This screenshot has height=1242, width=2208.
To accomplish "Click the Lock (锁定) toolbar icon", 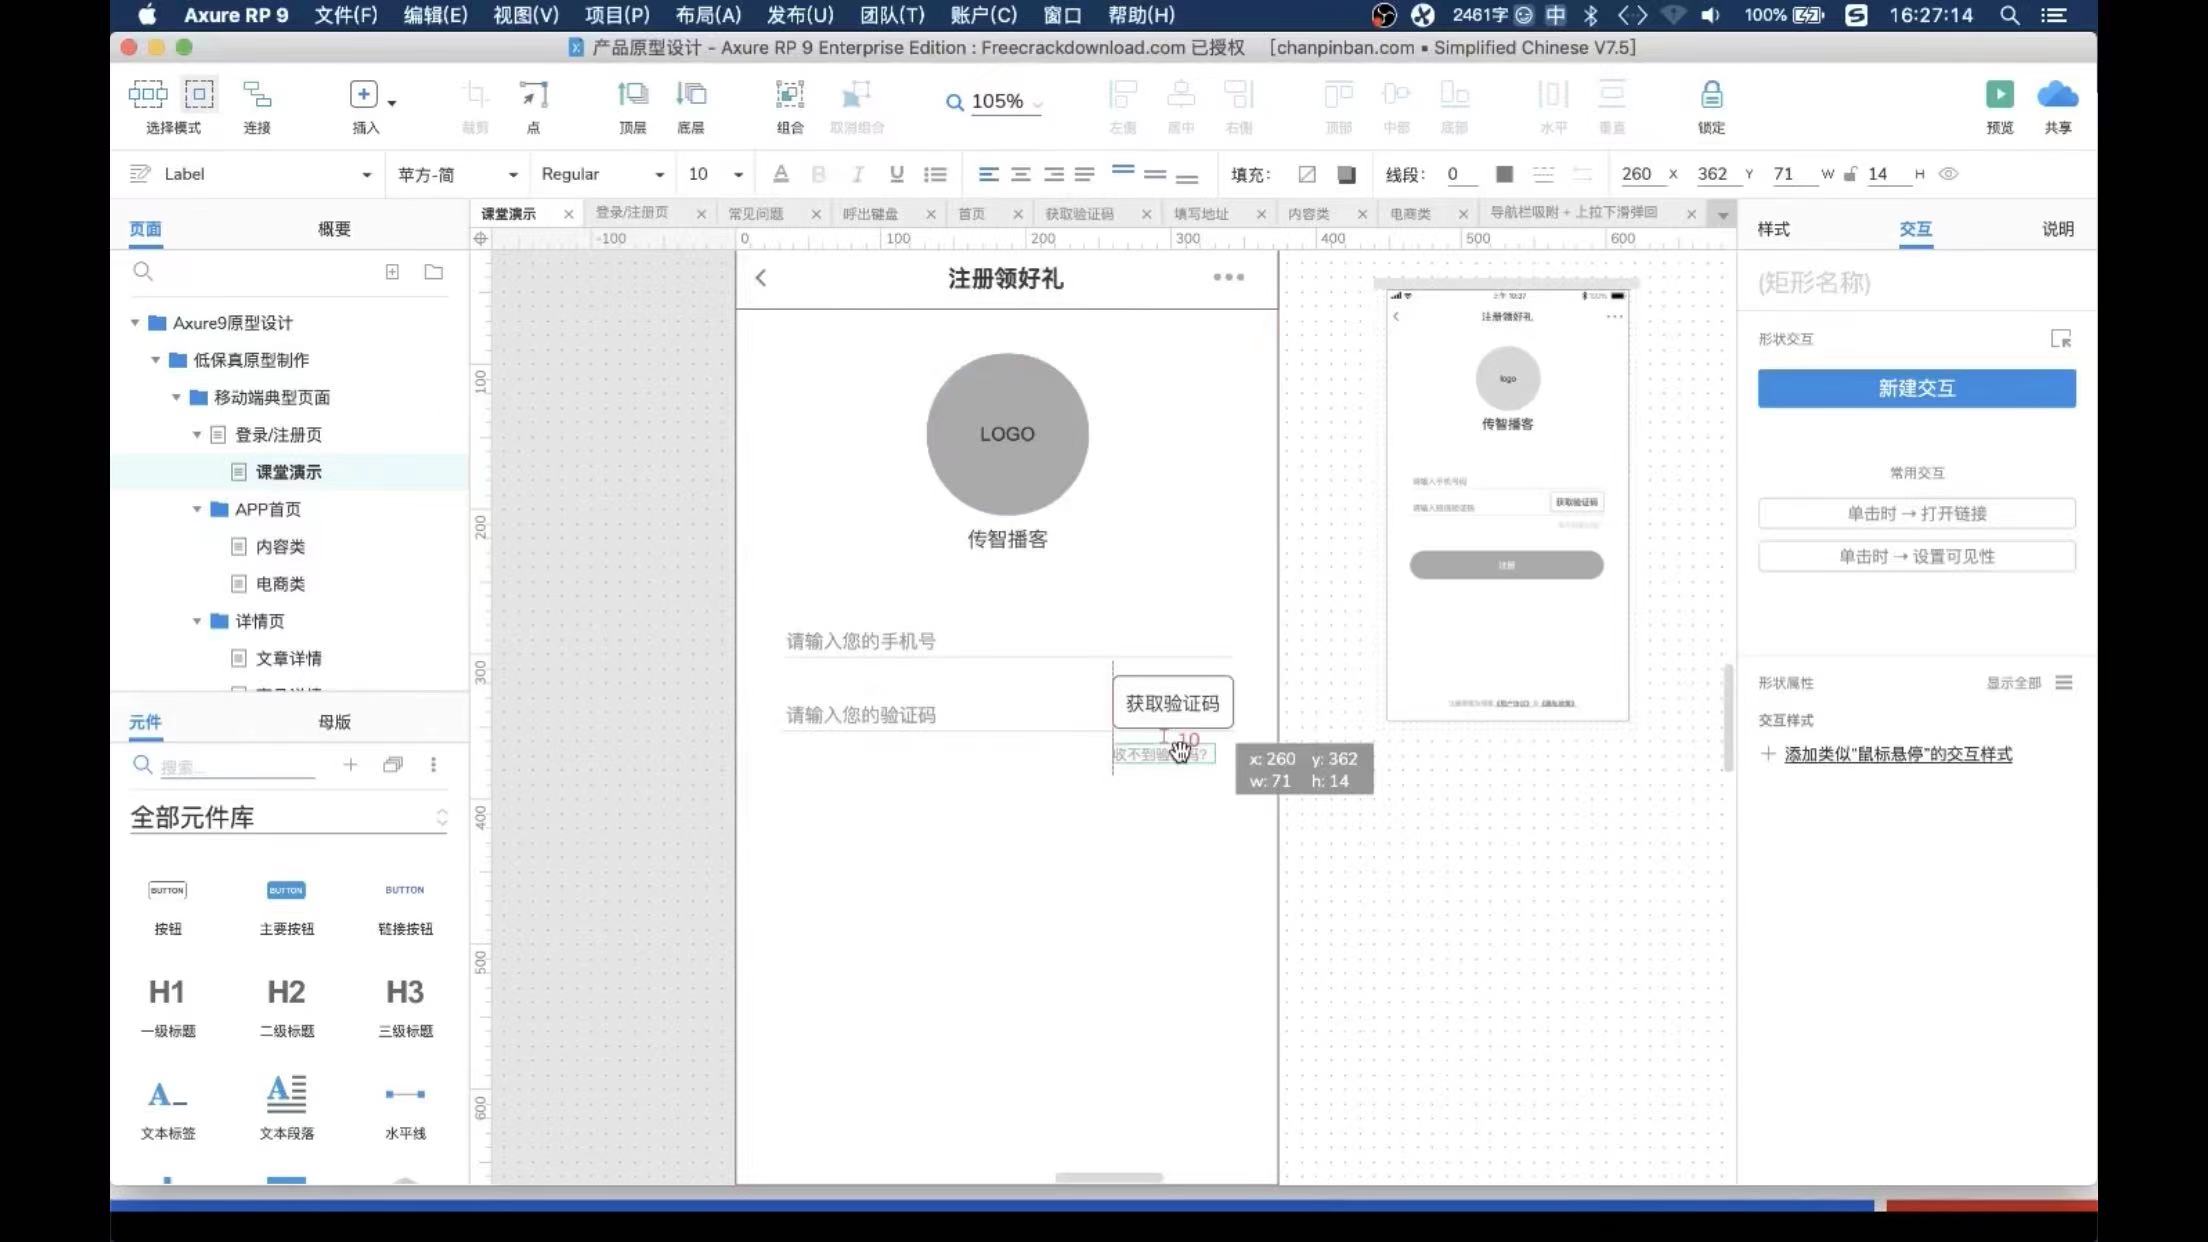I will tap(1711, 95).
